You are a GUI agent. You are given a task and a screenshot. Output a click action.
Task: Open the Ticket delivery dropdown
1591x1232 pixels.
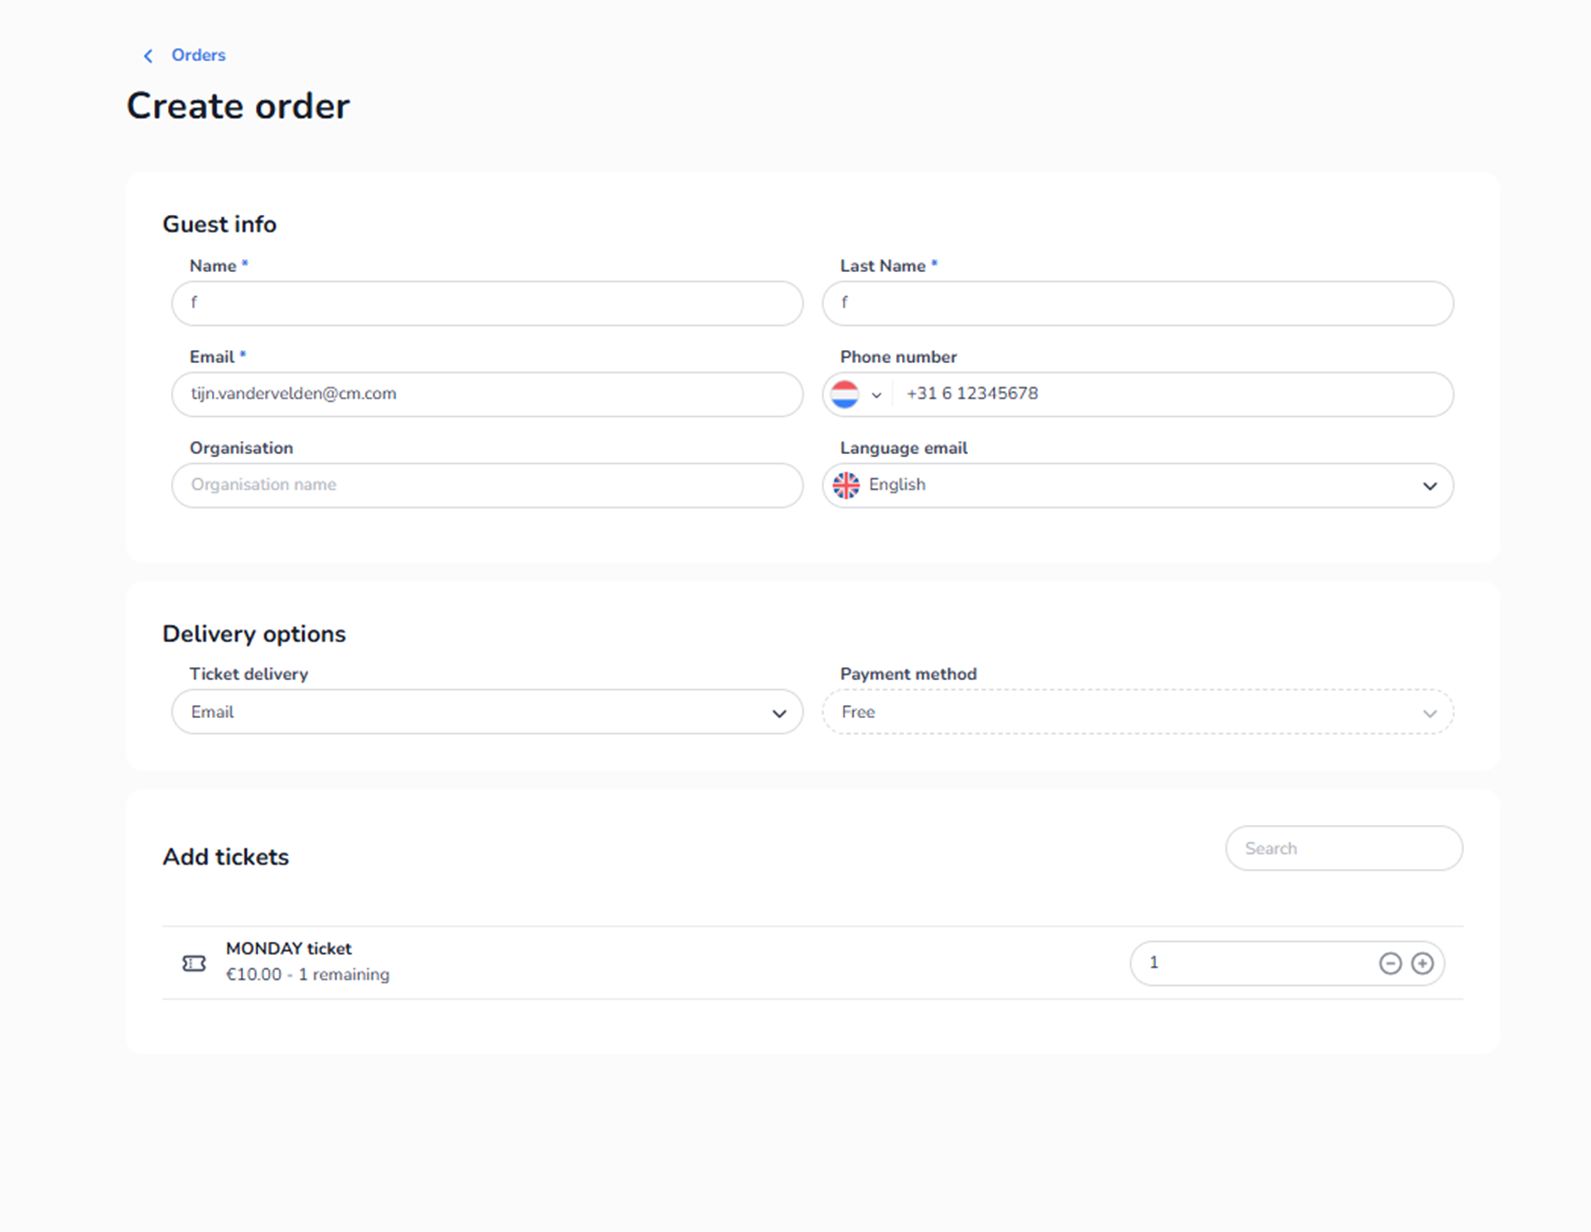click(487, 712)
